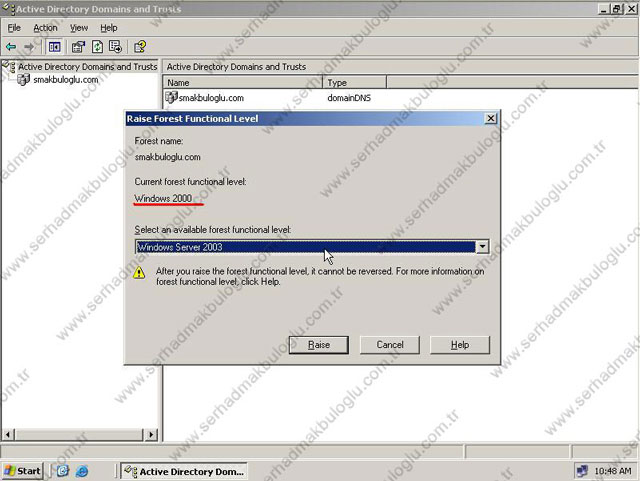Launch Internet Explorer from quick launch
Viewport: 640px width, 481px height.
click(82, 471)
